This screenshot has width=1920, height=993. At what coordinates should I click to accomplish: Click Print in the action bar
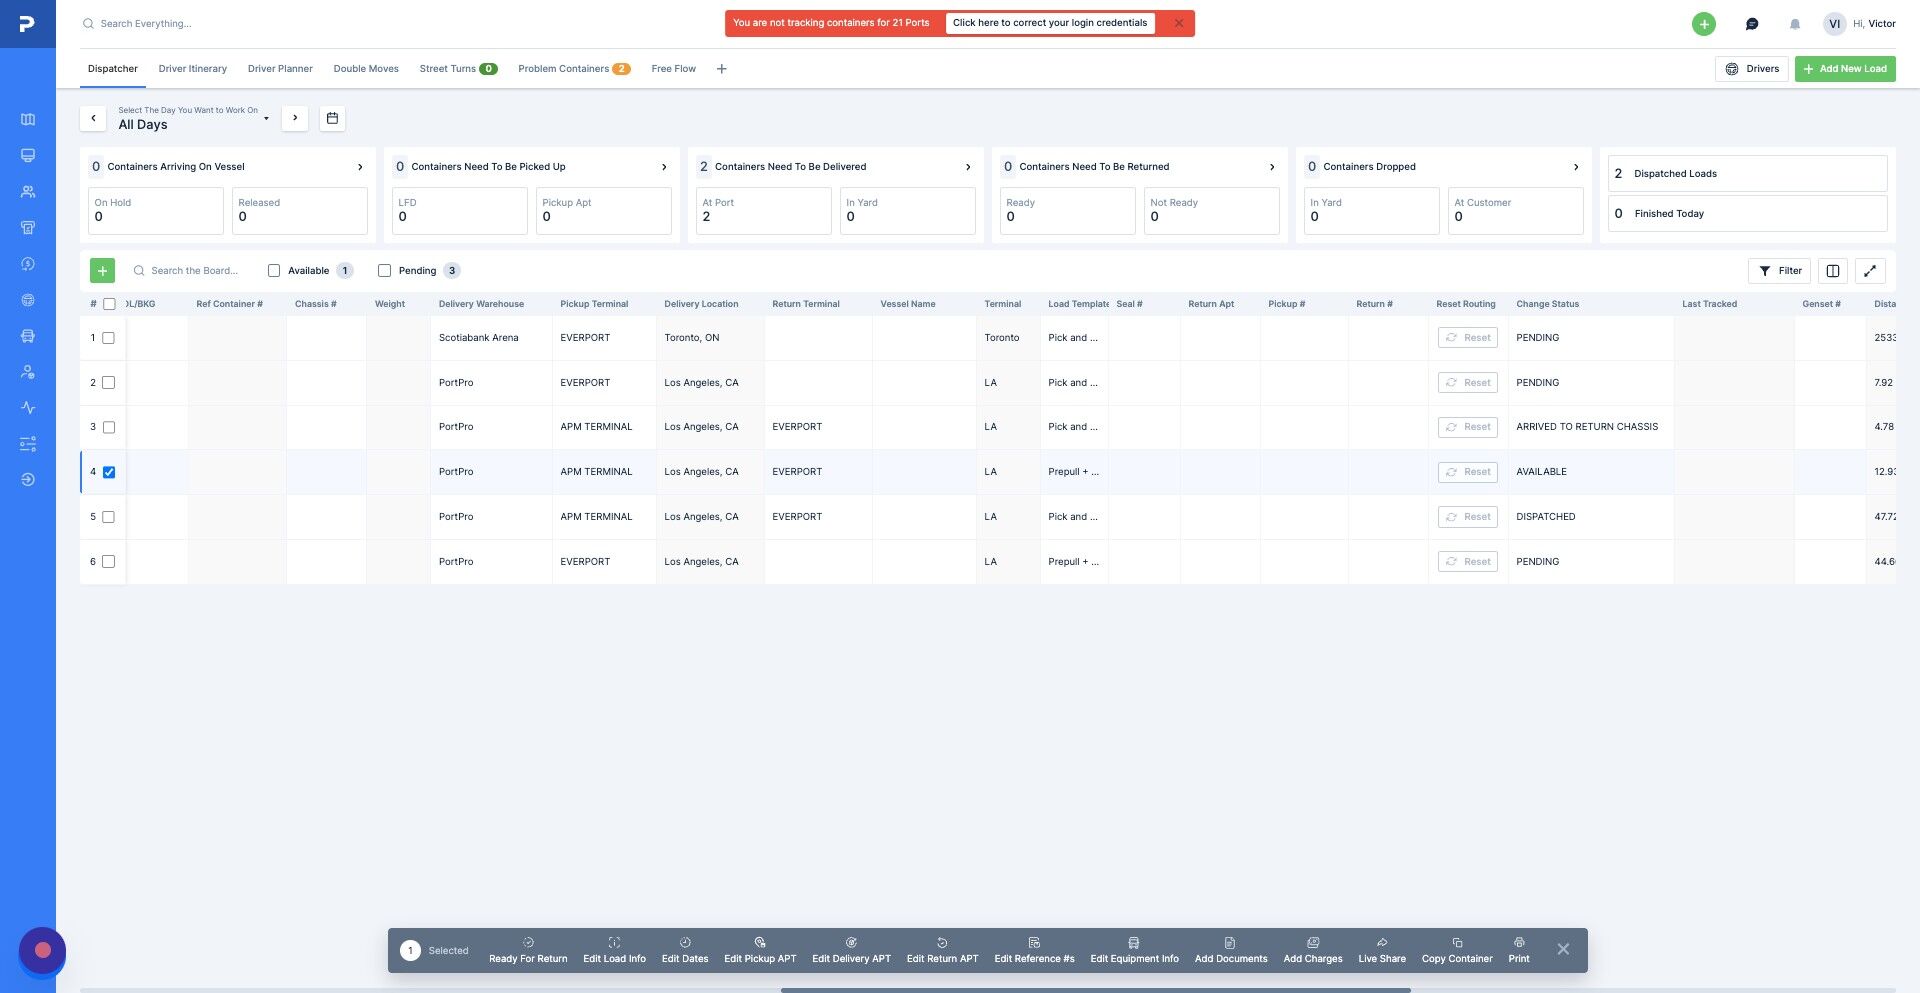tap(1519, 951)
